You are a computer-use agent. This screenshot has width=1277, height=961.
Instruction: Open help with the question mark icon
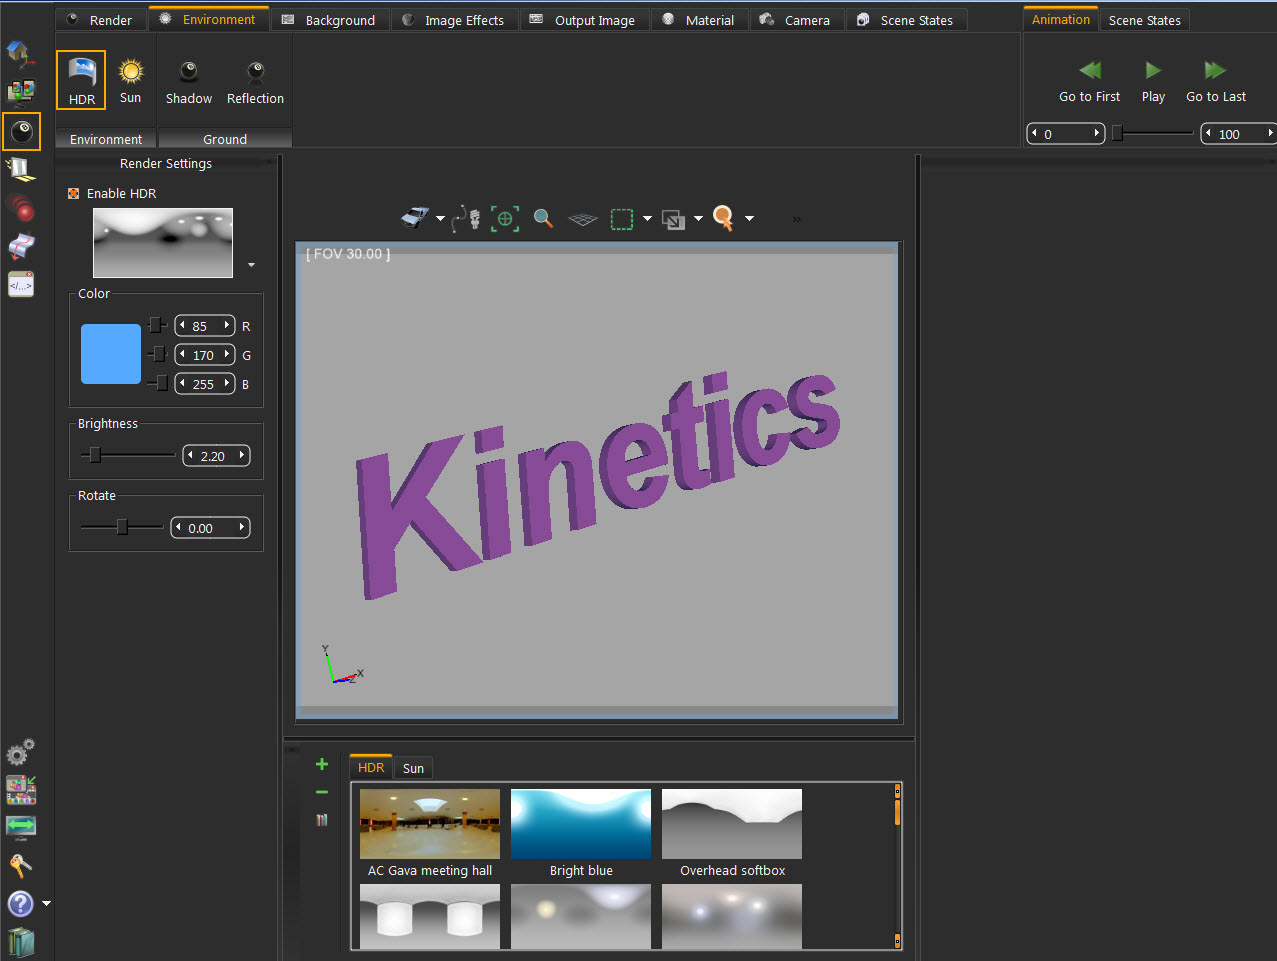20,904
